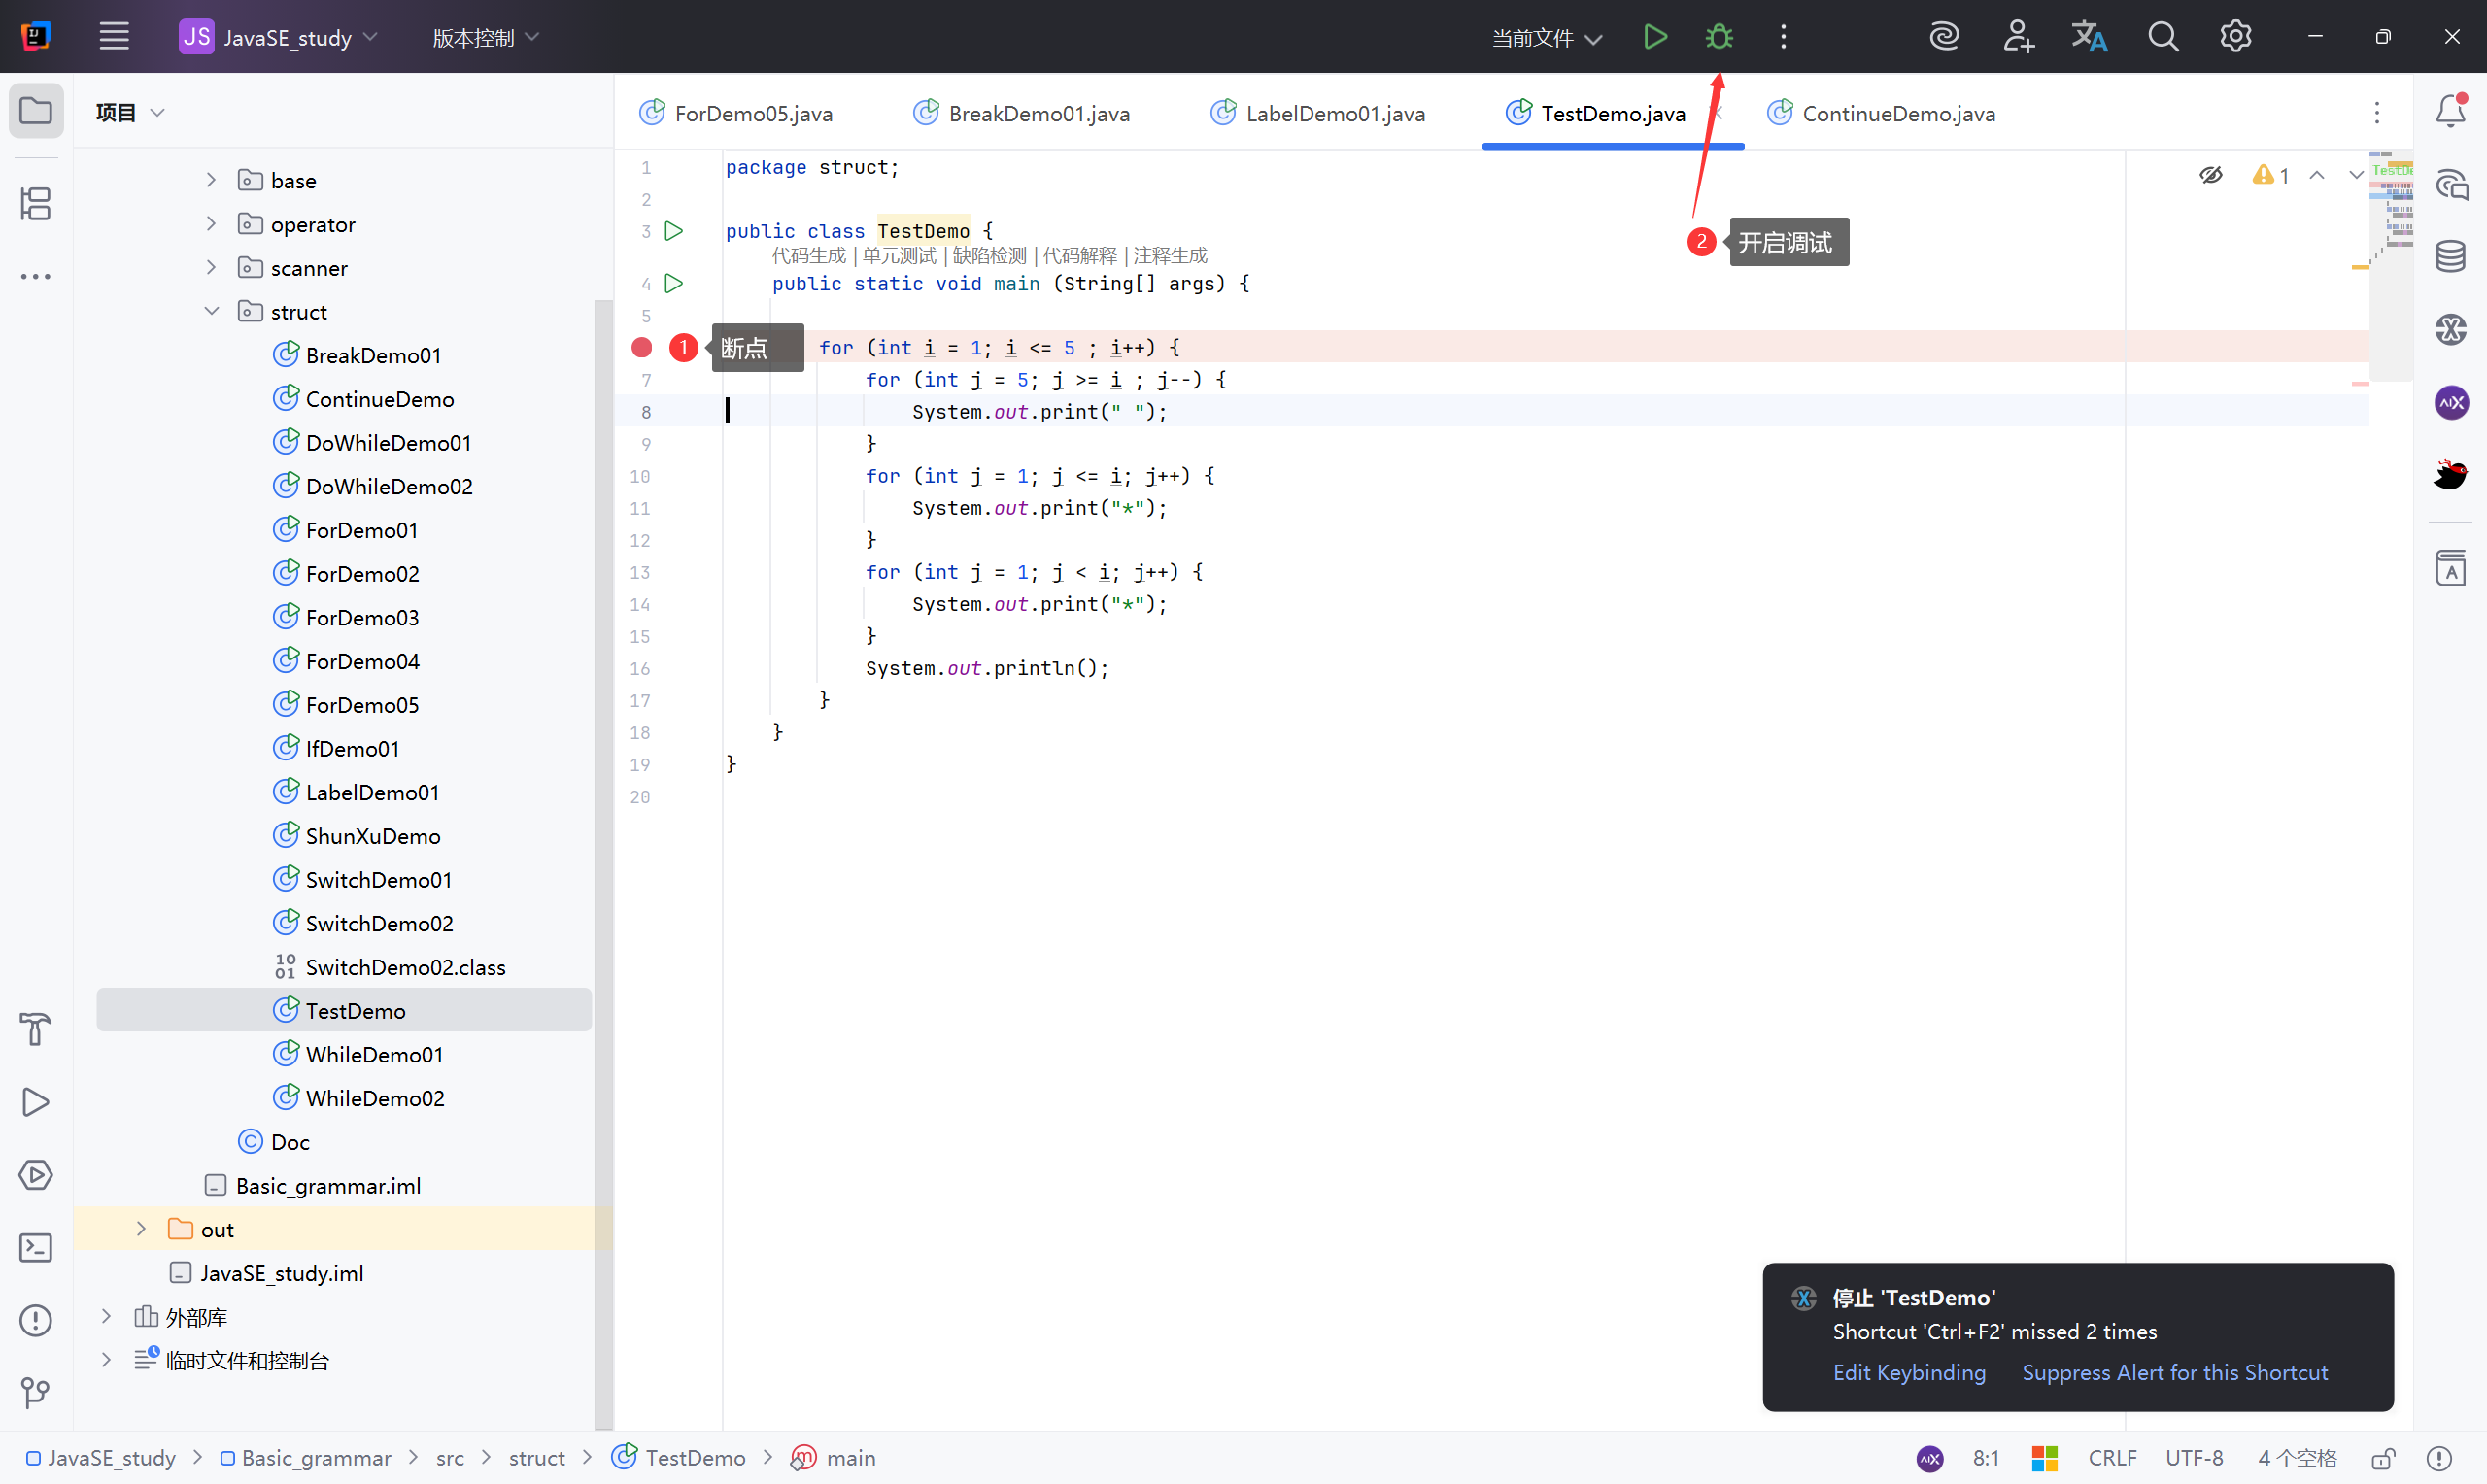
Task: Collapse the struct folder
Action: (x=211, y=311)
